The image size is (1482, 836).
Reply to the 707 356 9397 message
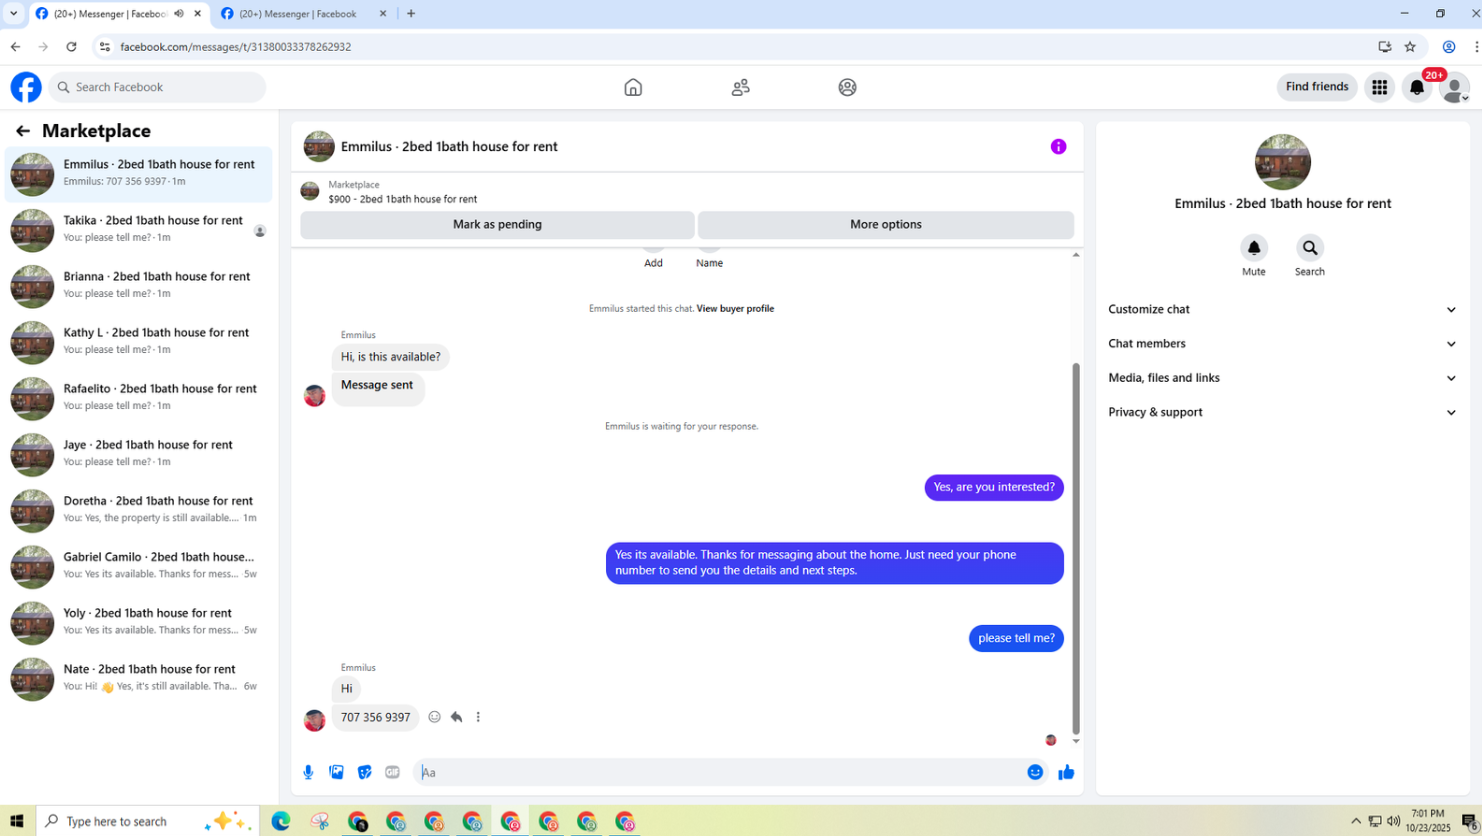pos(456,717)
